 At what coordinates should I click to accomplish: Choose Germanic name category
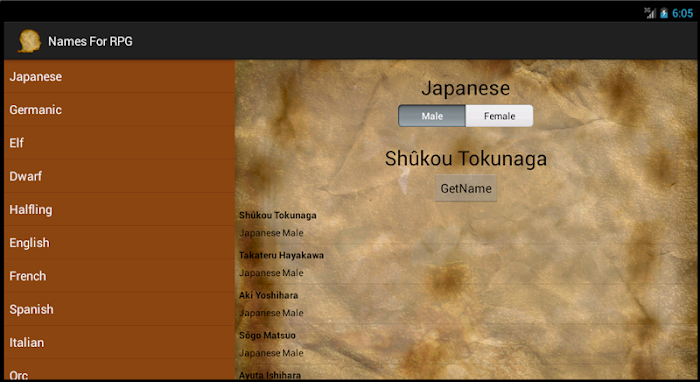click(119, 110)
